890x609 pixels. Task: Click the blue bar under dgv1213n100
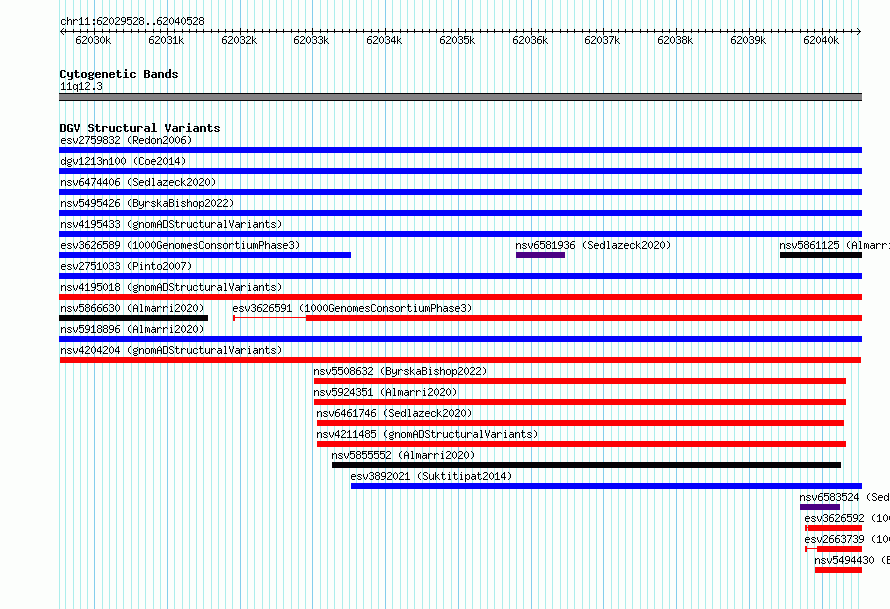coord(460,171)
